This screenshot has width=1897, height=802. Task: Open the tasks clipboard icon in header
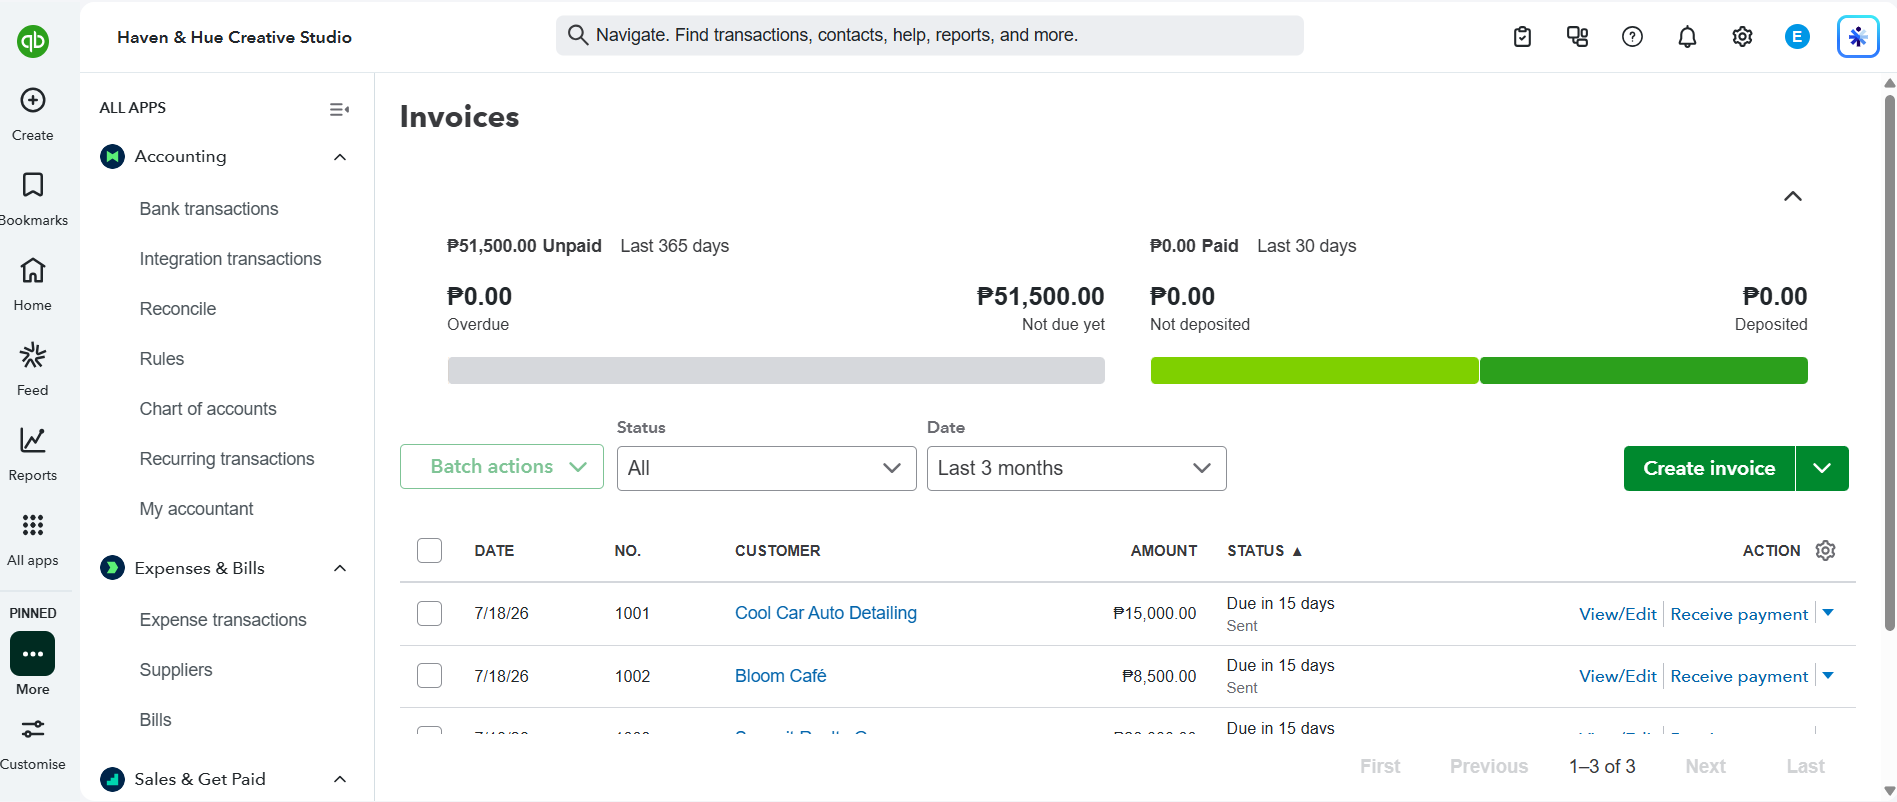pyautogui.click(x=1522, y=37)
